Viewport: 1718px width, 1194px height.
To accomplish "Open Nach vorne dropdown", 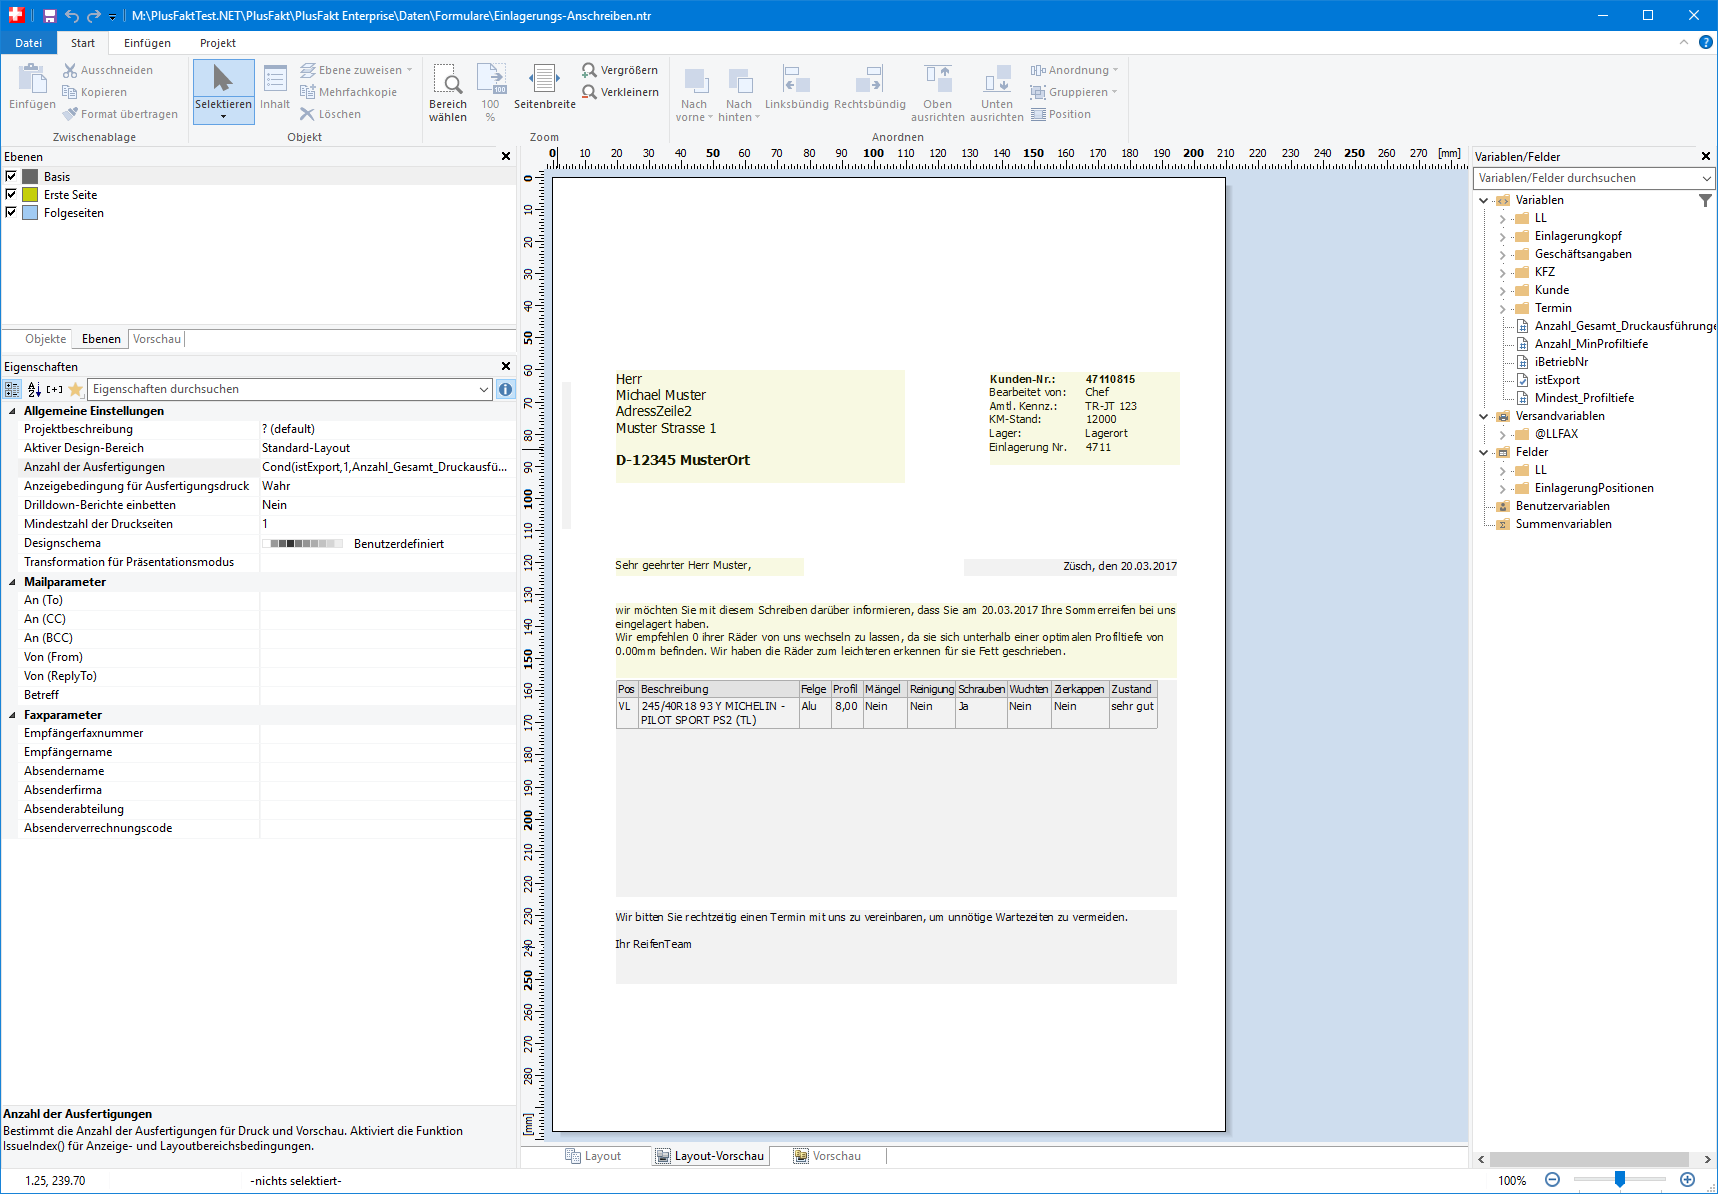I will click(x=710, y=118).
